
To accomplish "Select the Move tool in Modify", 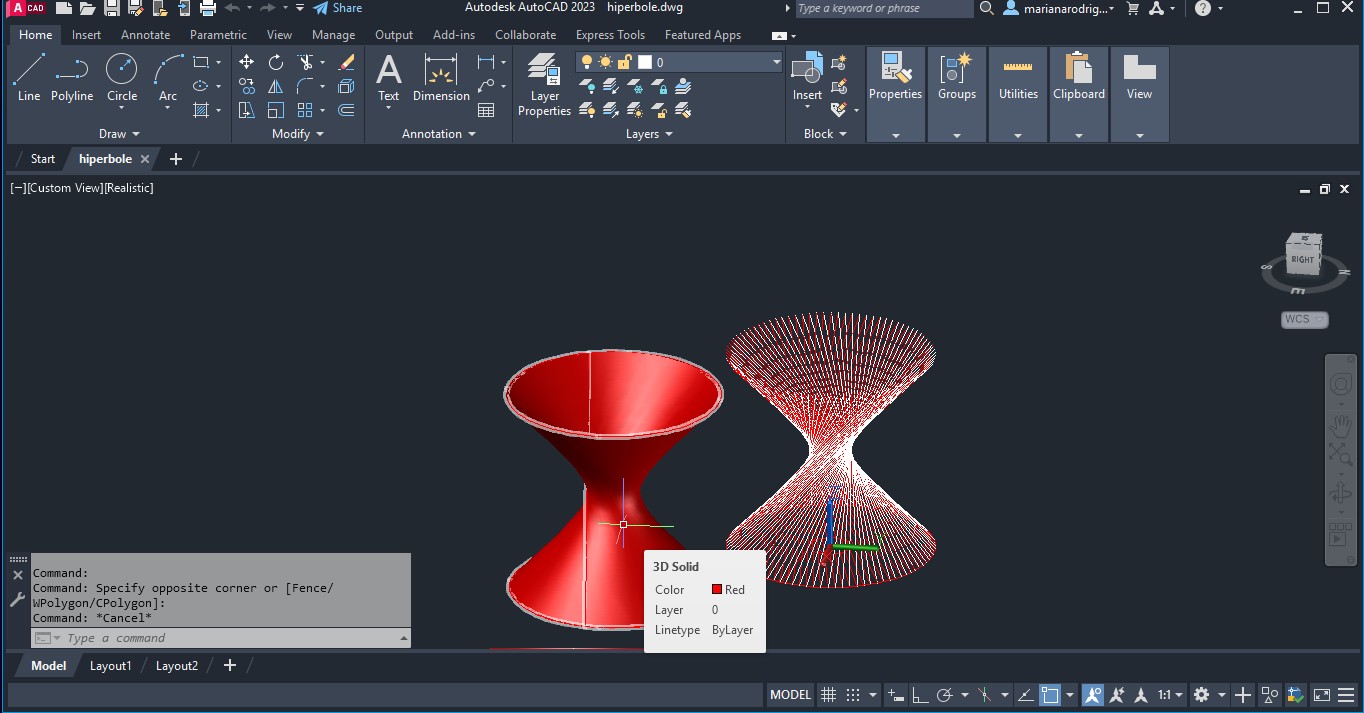I will (x=247, y=62).
